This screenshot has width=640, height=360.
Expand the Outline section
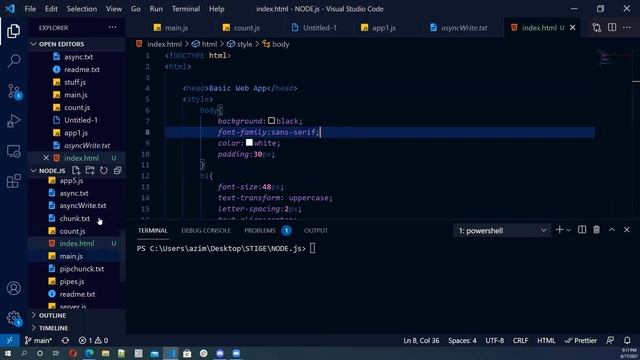pyautogui.click(x=77, y=315)
